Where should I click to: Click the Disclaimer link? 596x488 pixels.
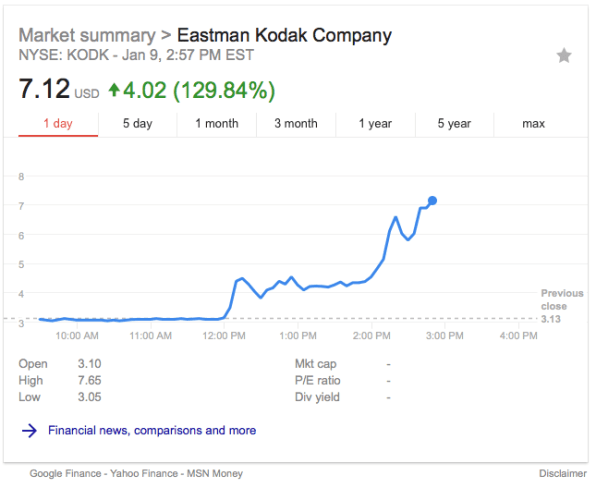[563, 474]
